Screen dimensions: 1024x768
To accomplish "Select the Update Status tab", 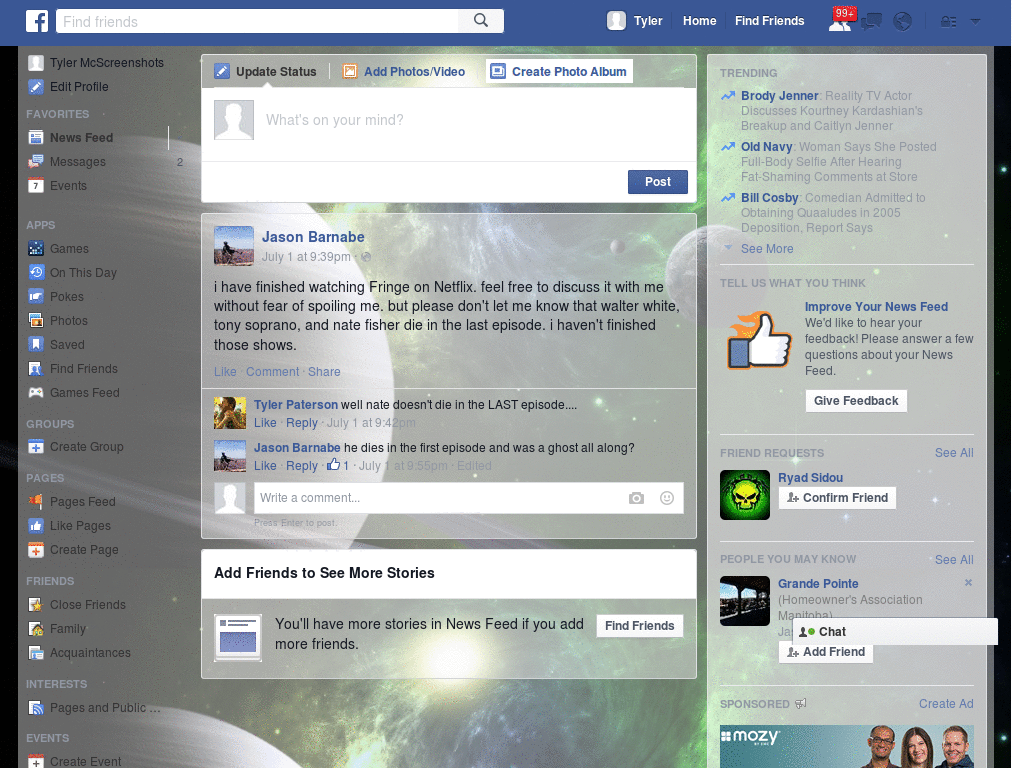I will pyautogui.click(x=266, y=71).
